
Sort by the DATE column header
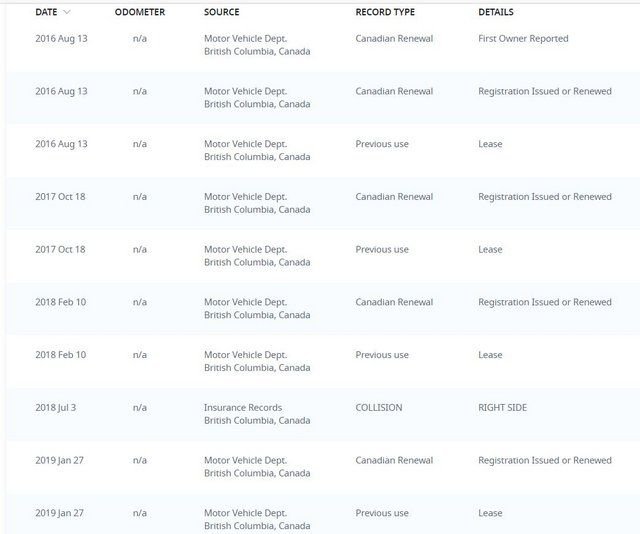coord(46,12)
